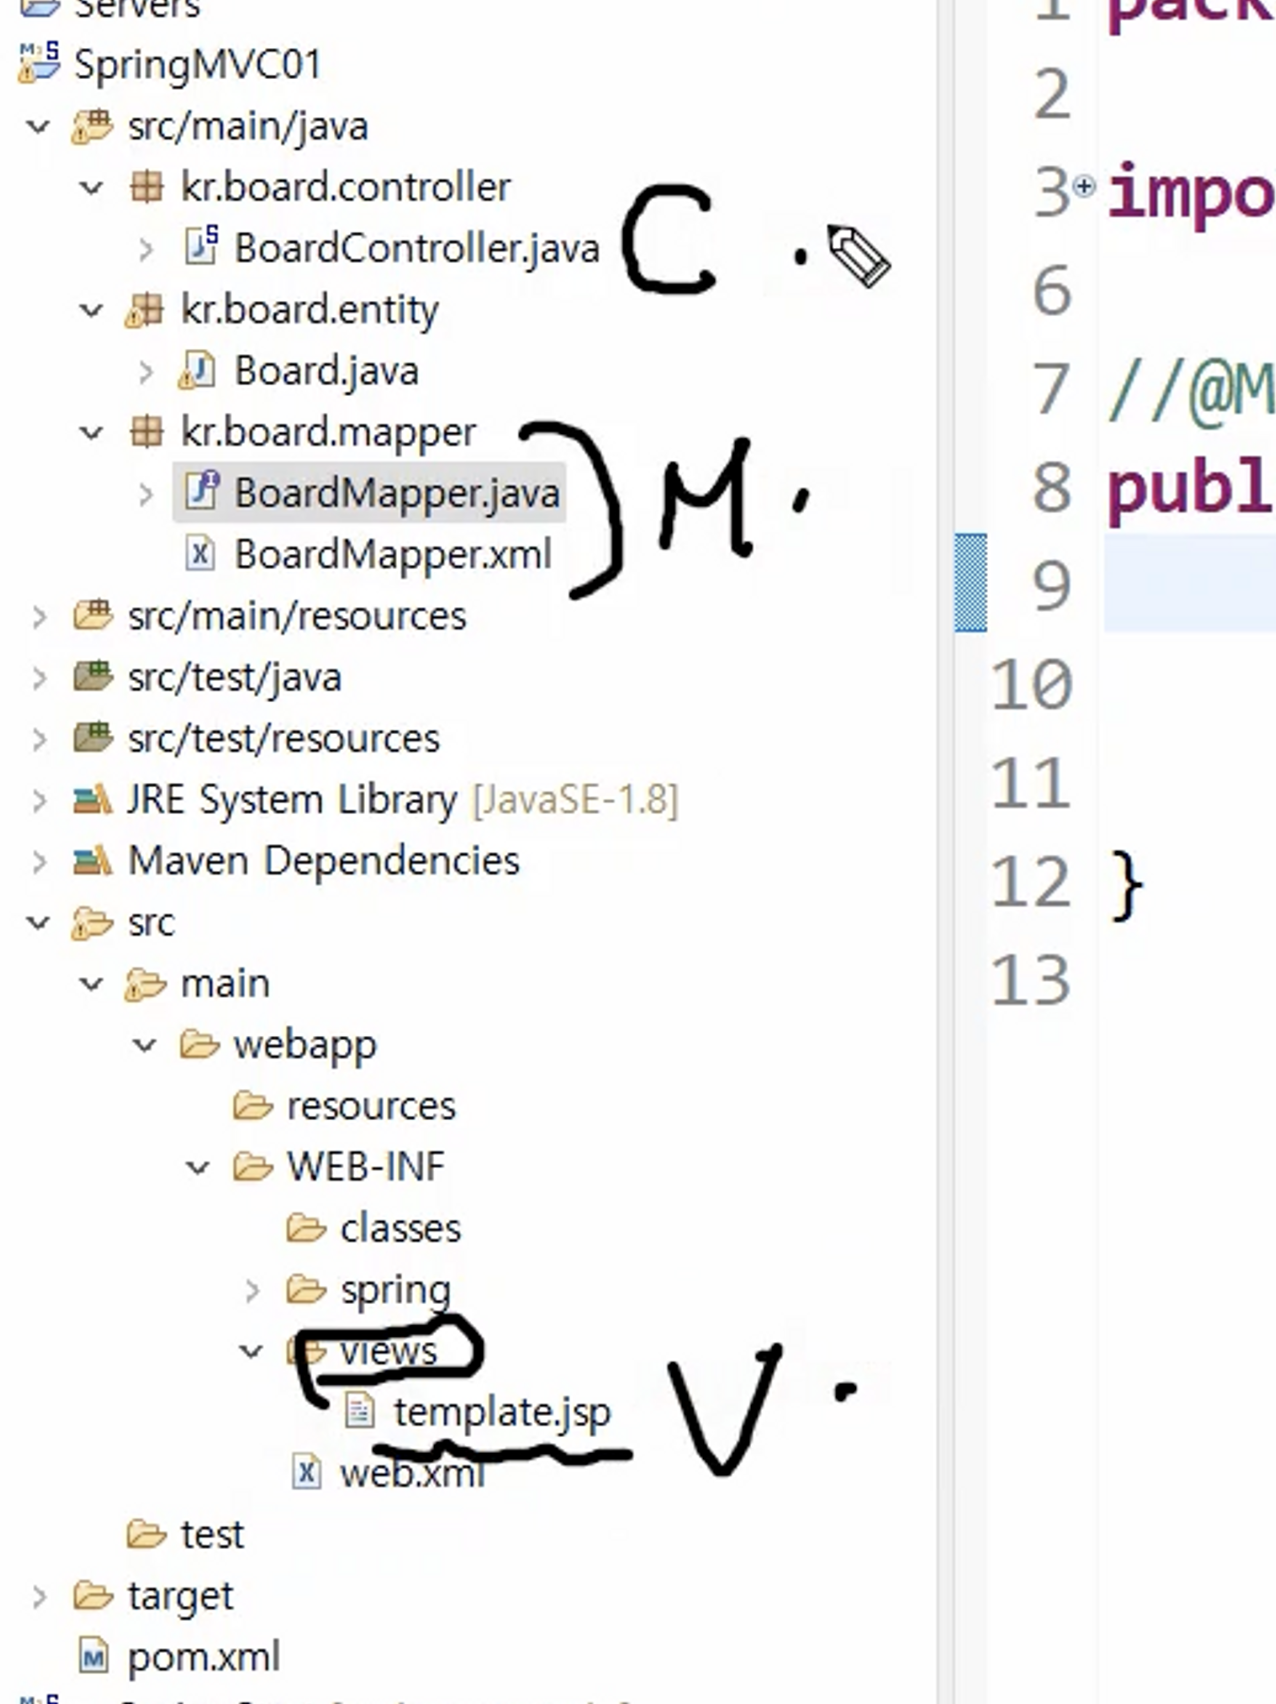Expand the Board.java node
The height and width of the screenshot is (1704, 1276).
coord(146,372)
